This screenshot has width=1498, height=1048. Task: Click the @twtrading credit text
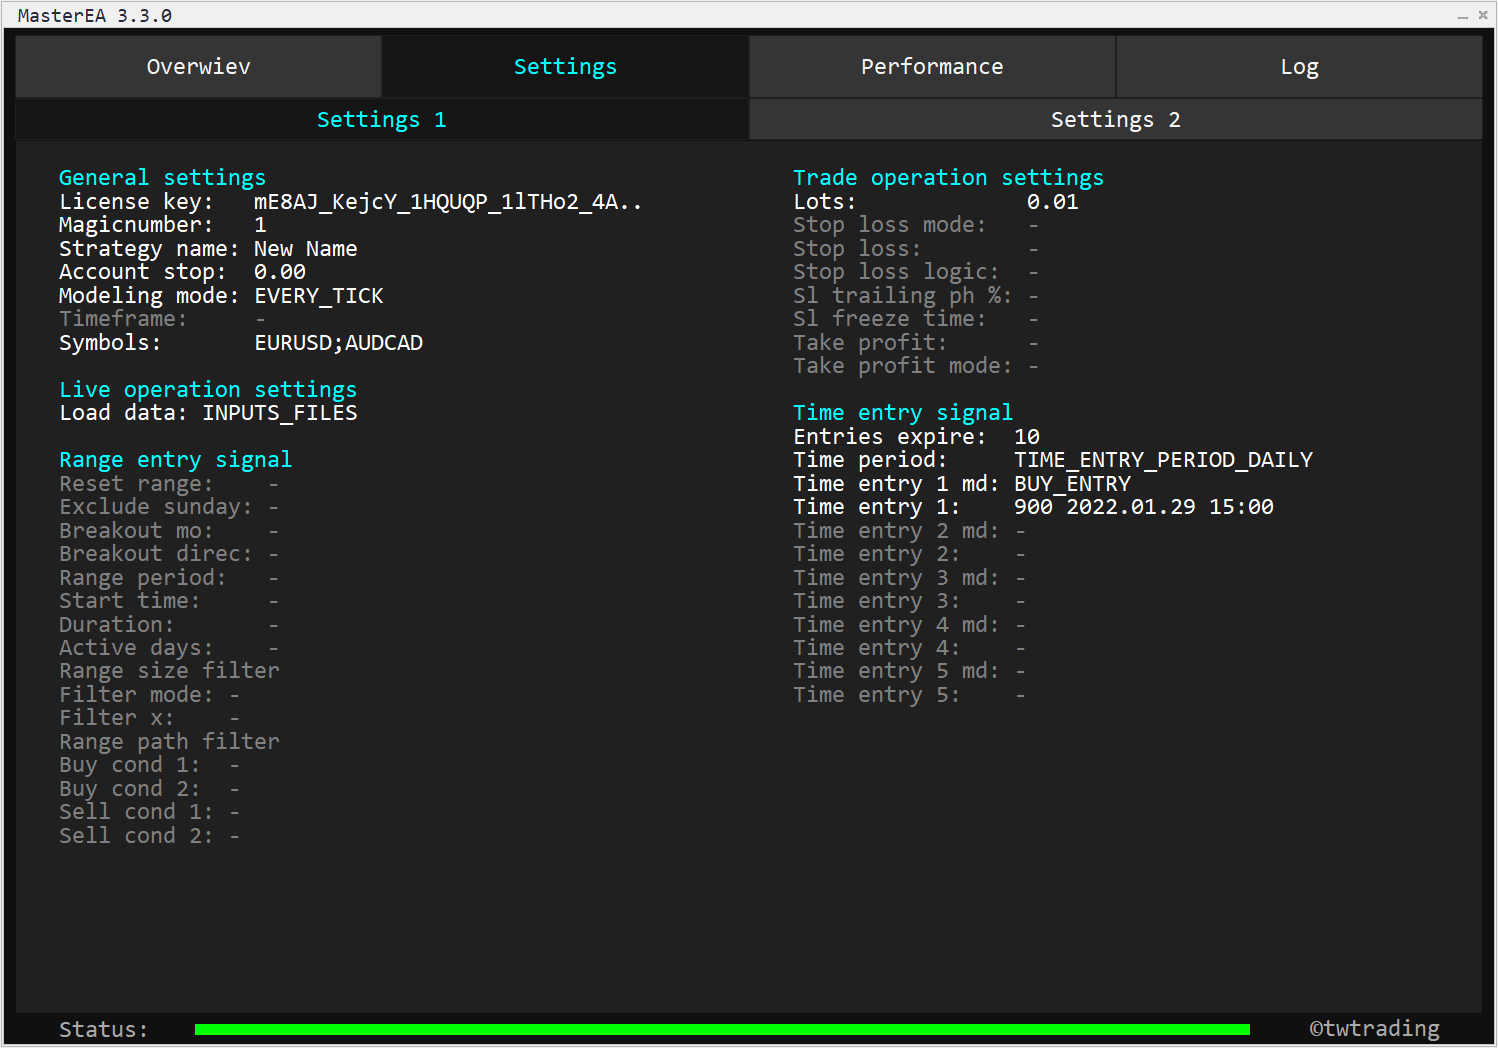[x=1374, y=1029]
